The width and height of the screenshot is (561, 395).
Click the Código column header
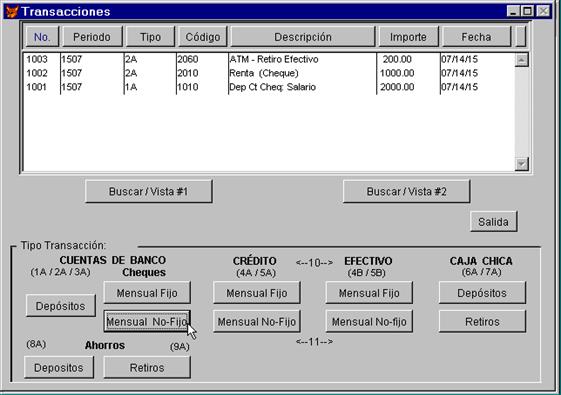point(203,37)
